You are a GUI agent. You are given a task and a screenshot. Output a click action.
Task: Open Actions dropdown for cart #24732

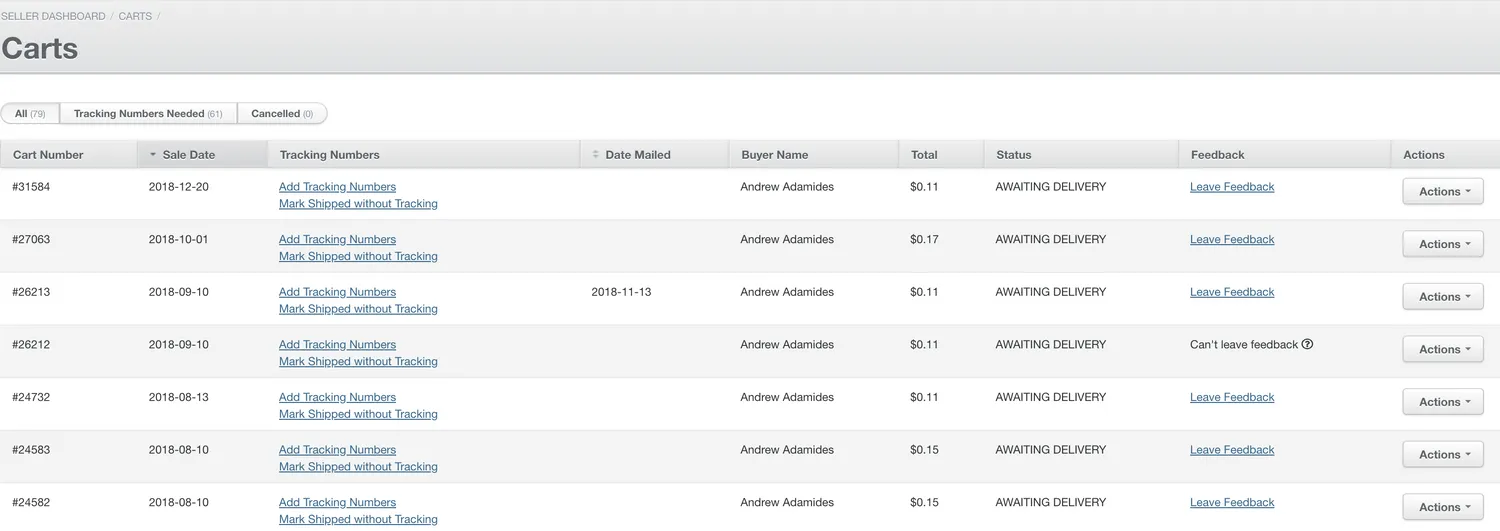coord(1442,402)
